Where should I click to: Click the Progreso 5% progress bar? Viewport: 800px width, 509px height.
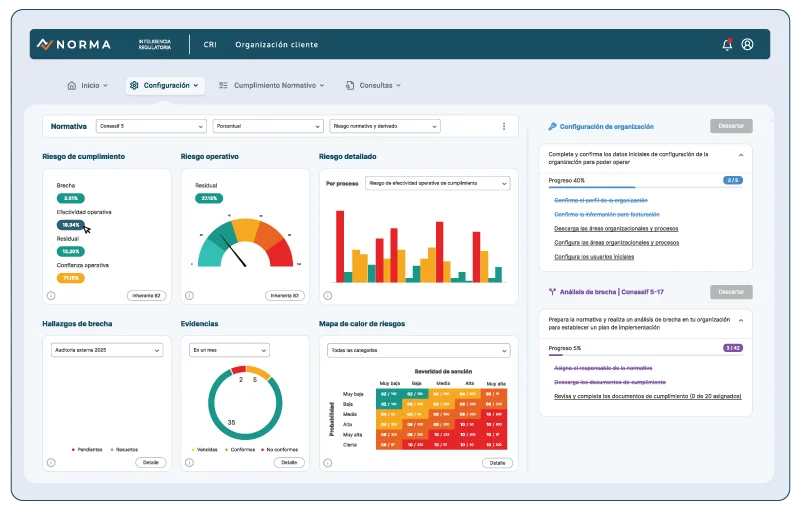[645, 355]
